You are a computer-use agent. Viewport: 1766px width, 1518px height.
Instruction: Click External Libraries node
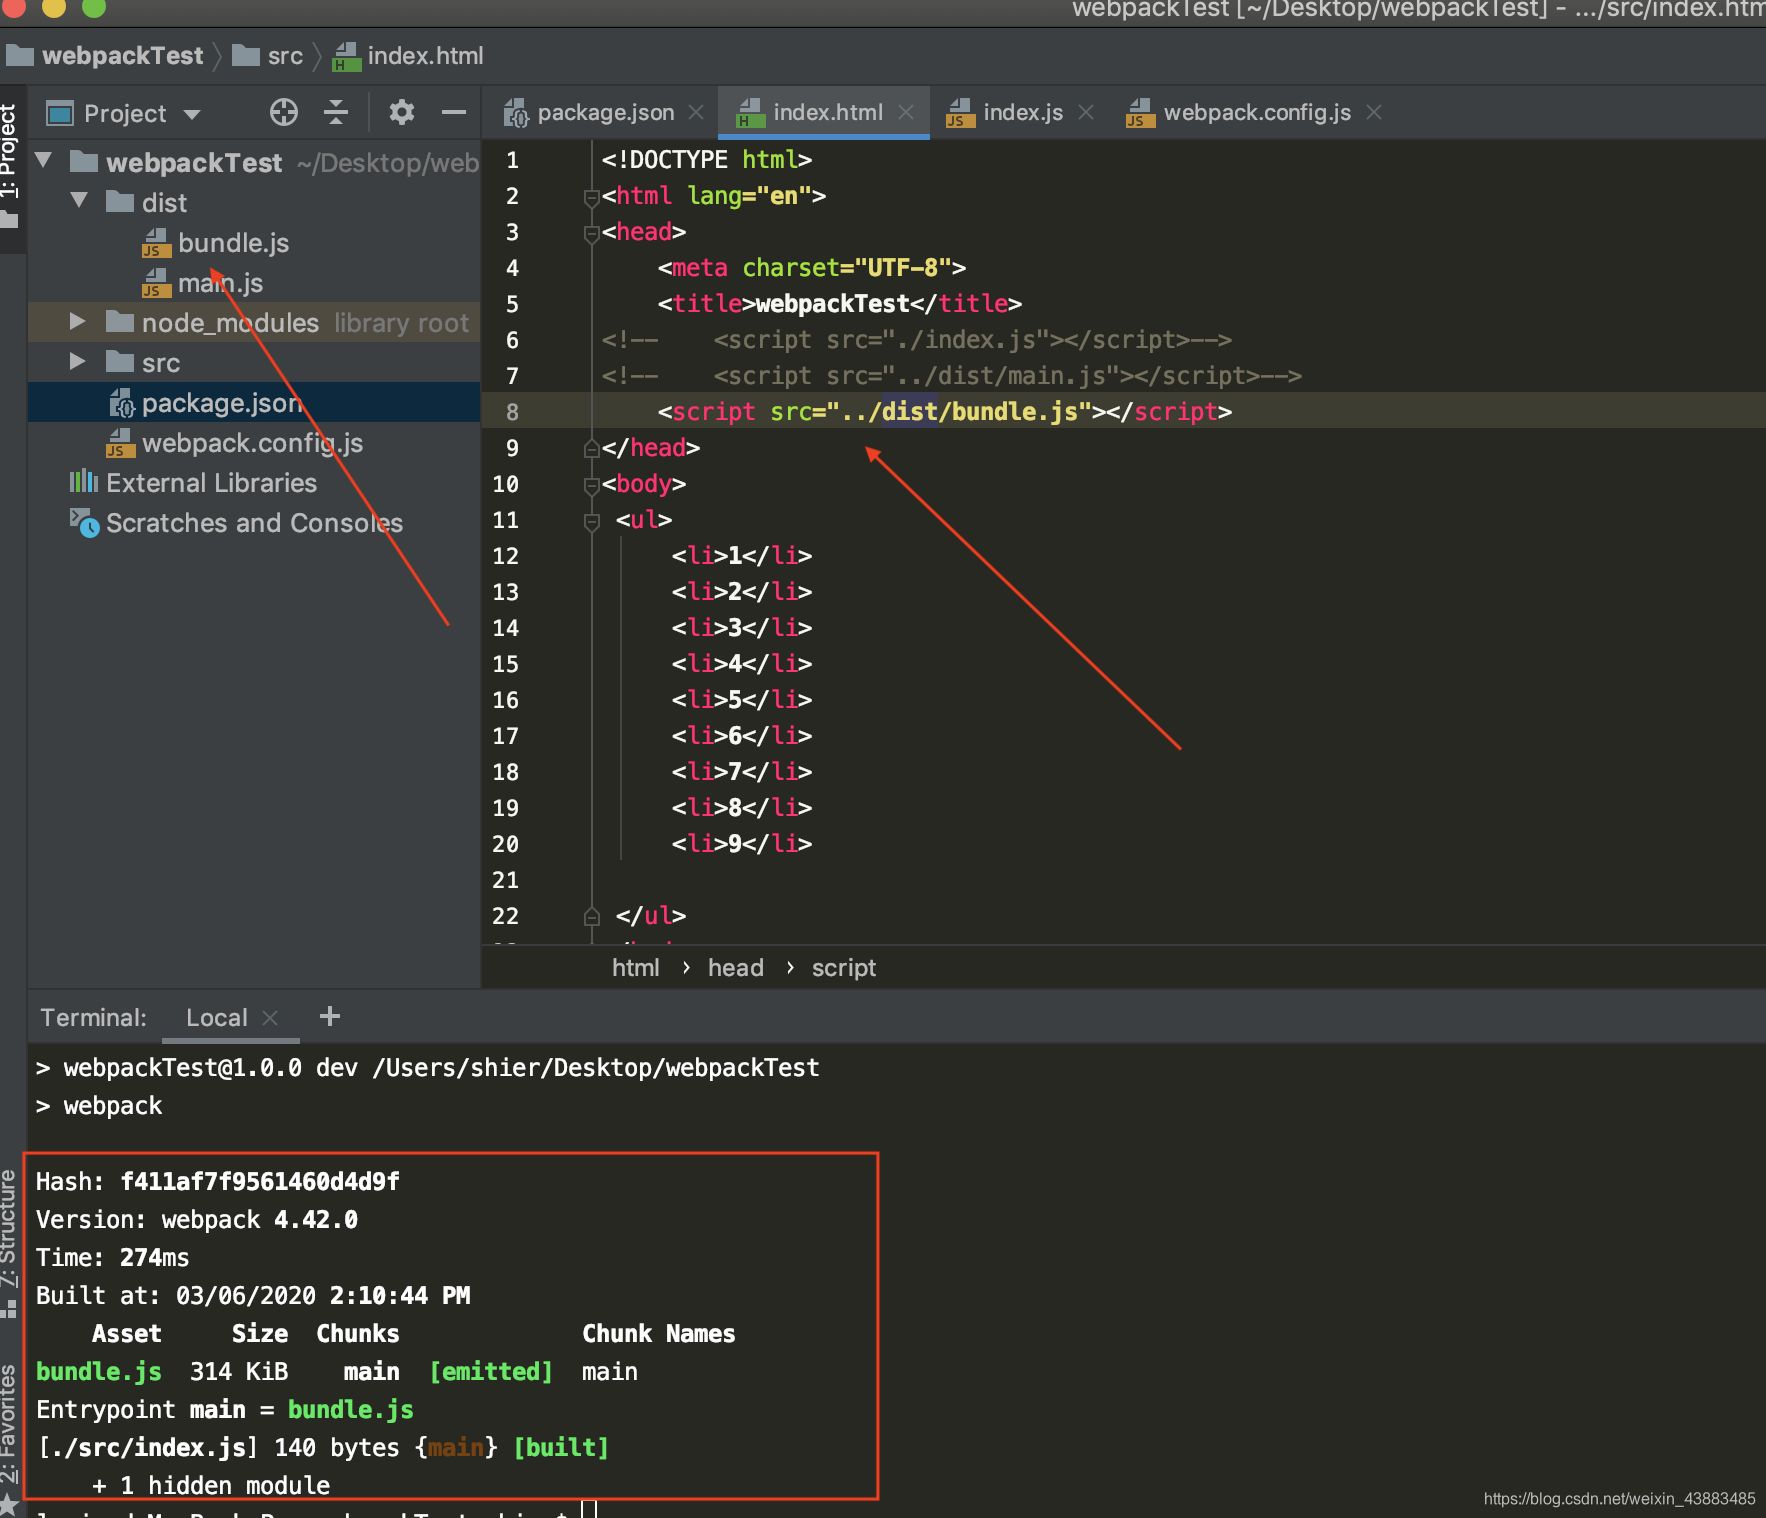(x=211, y=483)
